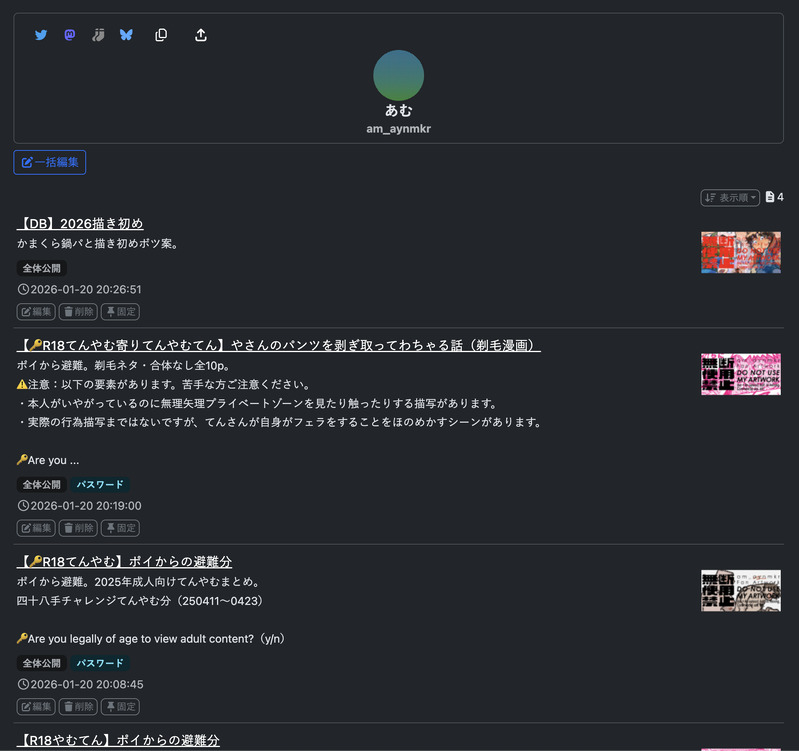Pin the post dated 2026-01-20 20:08:45

point(120,707)
